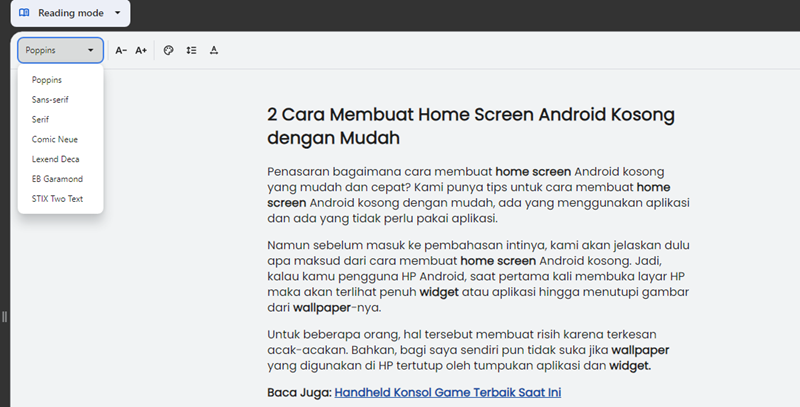Click the Baca Juga label text
Viewport: 800px width, 407px height.
(x=299, y=393)
